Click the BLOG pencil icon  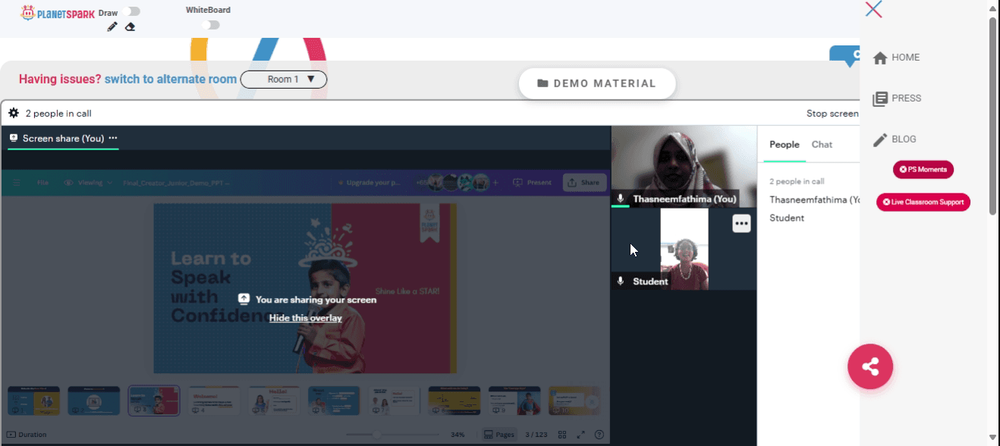pyautogui.click(x=880, y=140)
